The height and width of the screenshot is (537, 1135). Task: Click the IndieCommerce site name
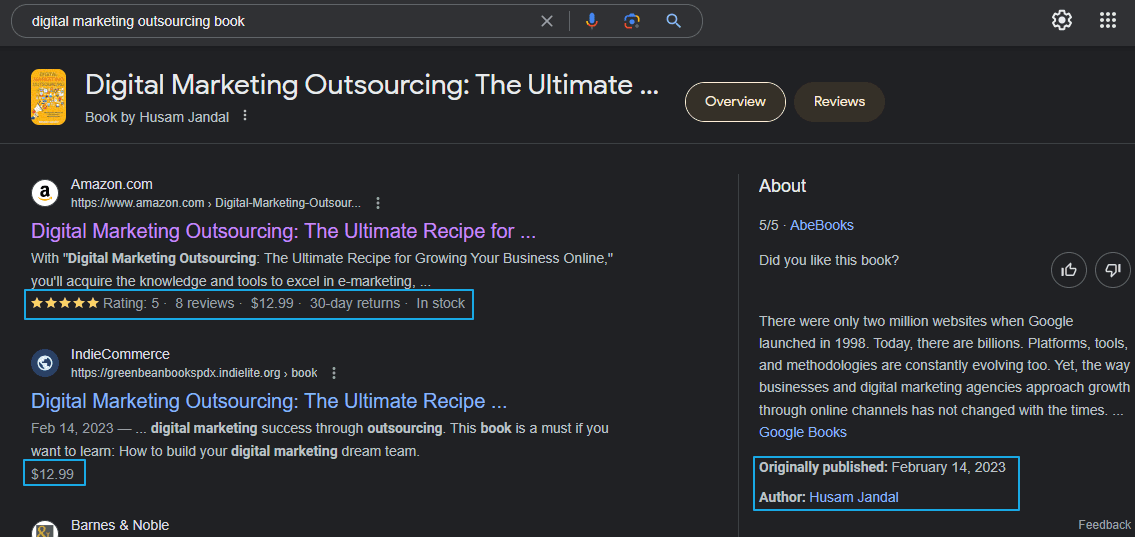(120, 355)
